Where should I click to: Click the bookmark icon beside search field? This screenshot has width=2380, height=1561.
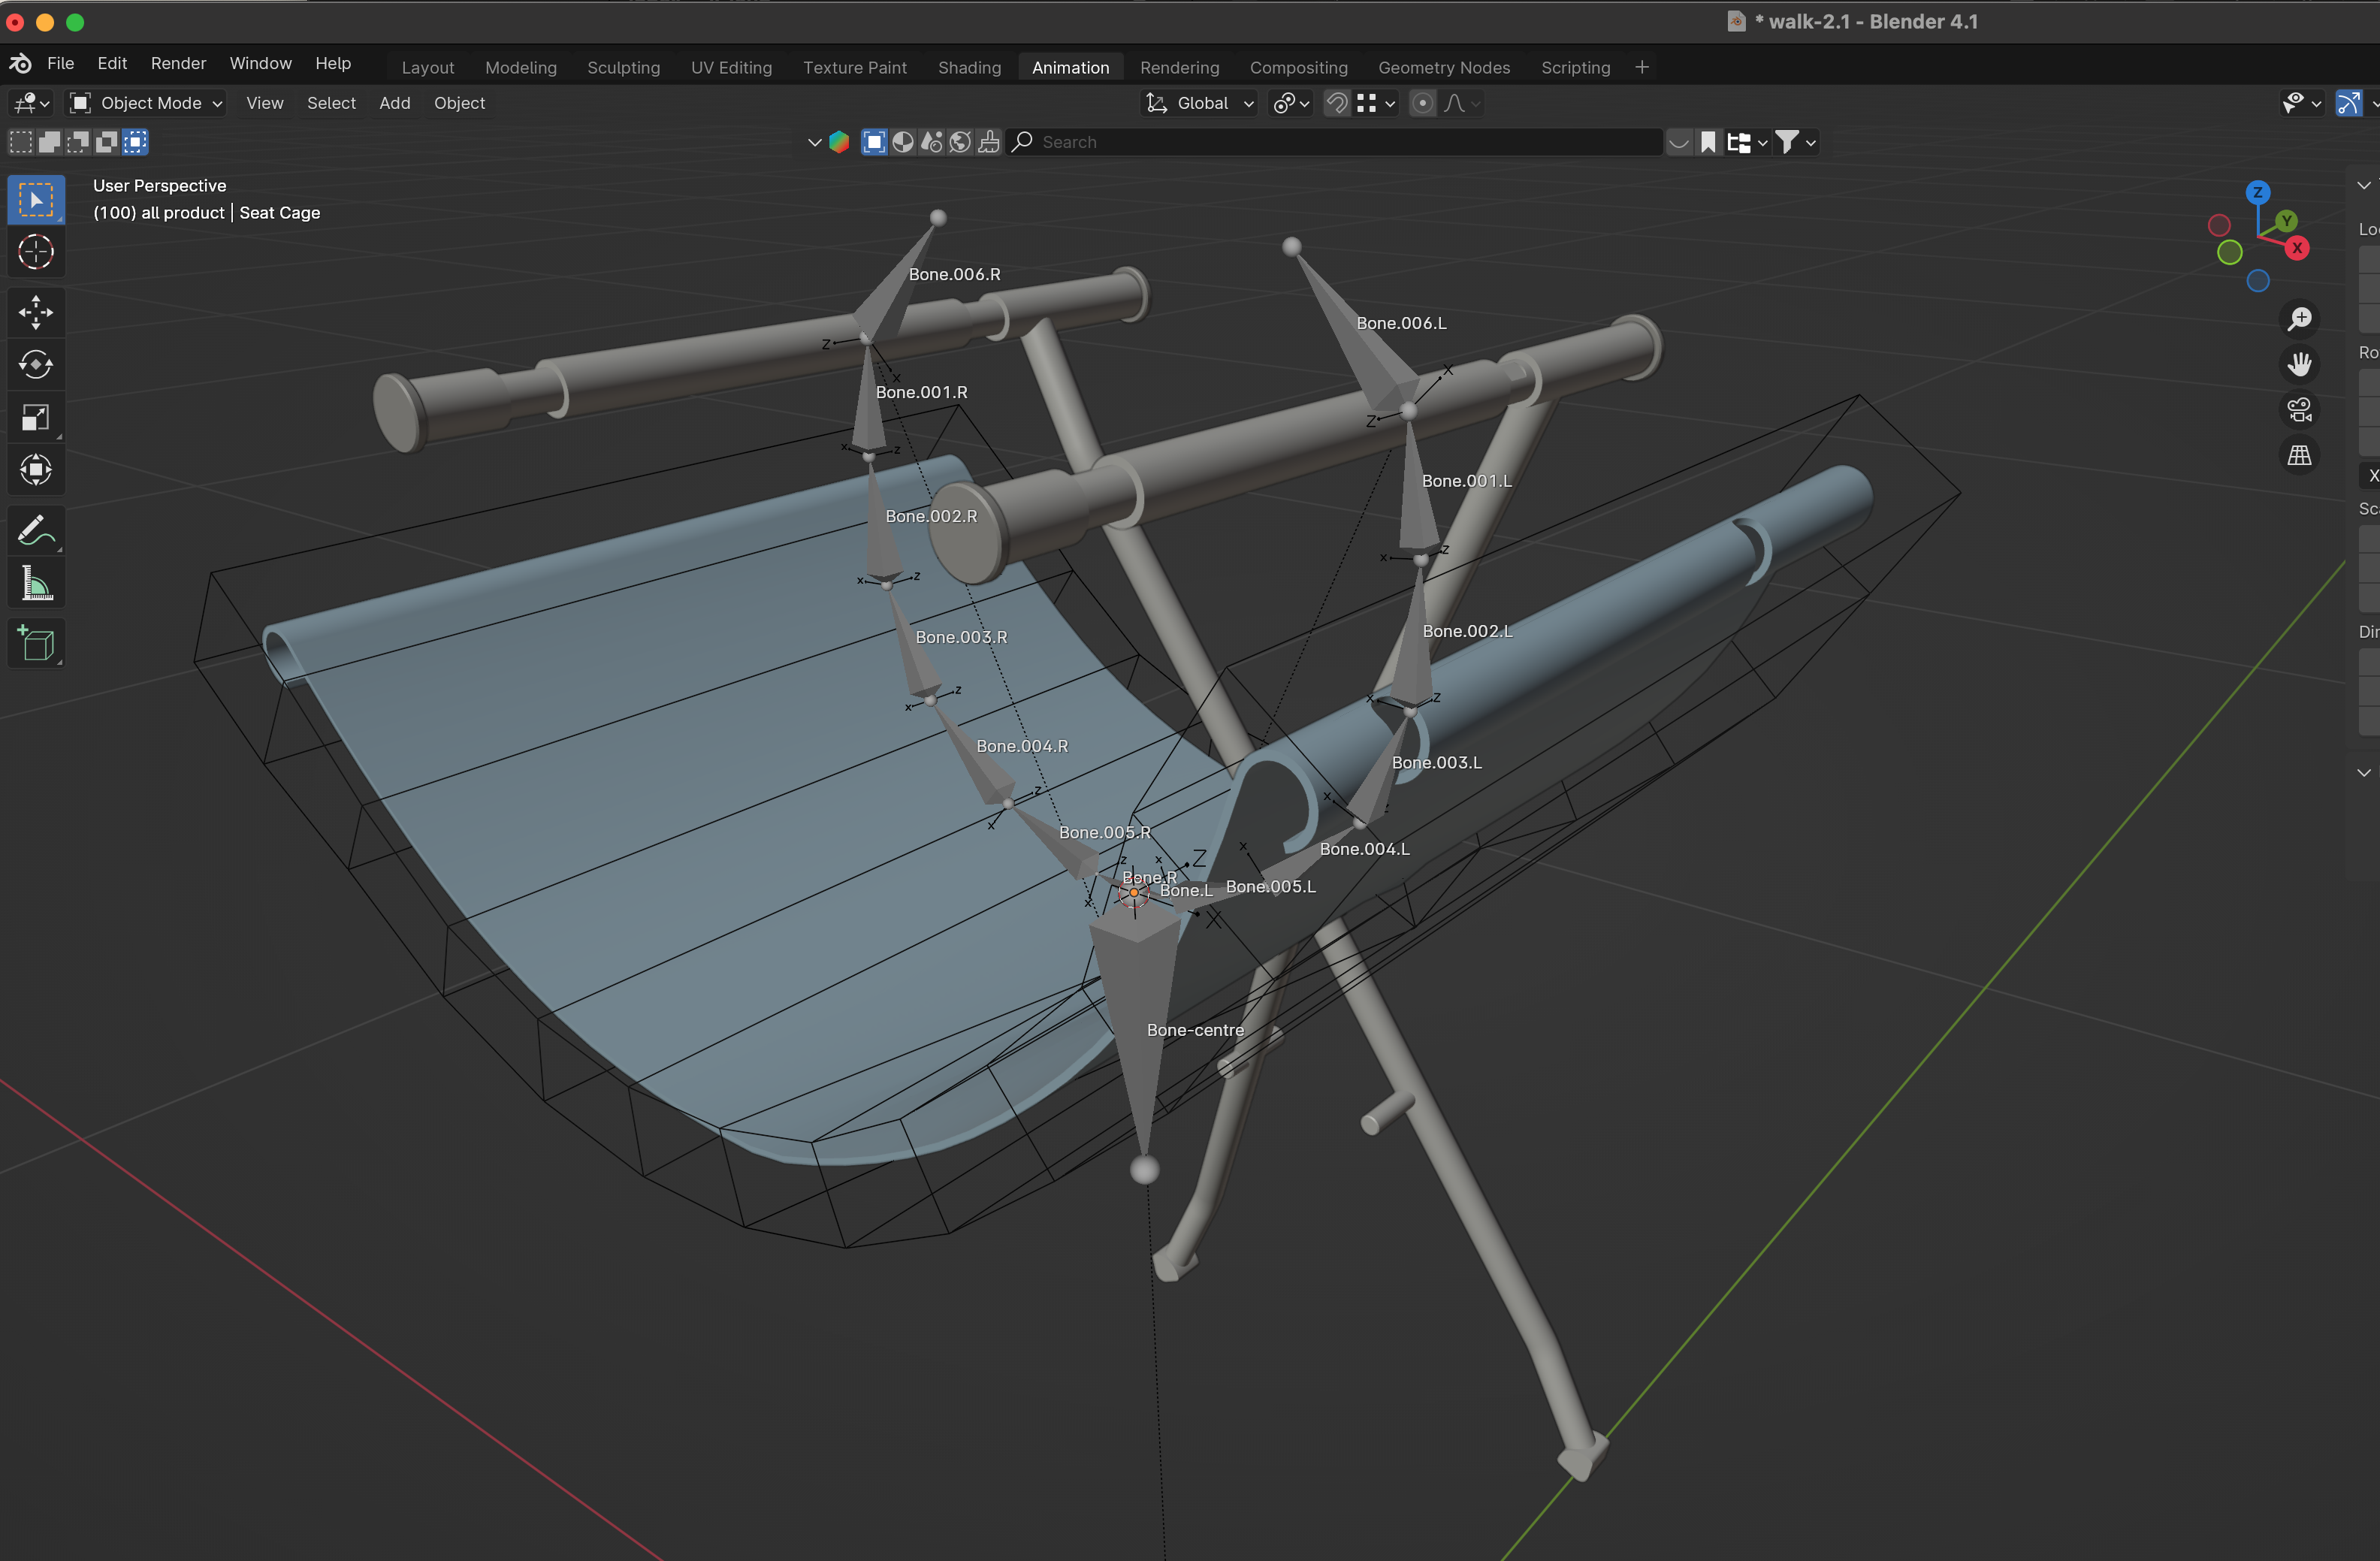coord(1708,142)
